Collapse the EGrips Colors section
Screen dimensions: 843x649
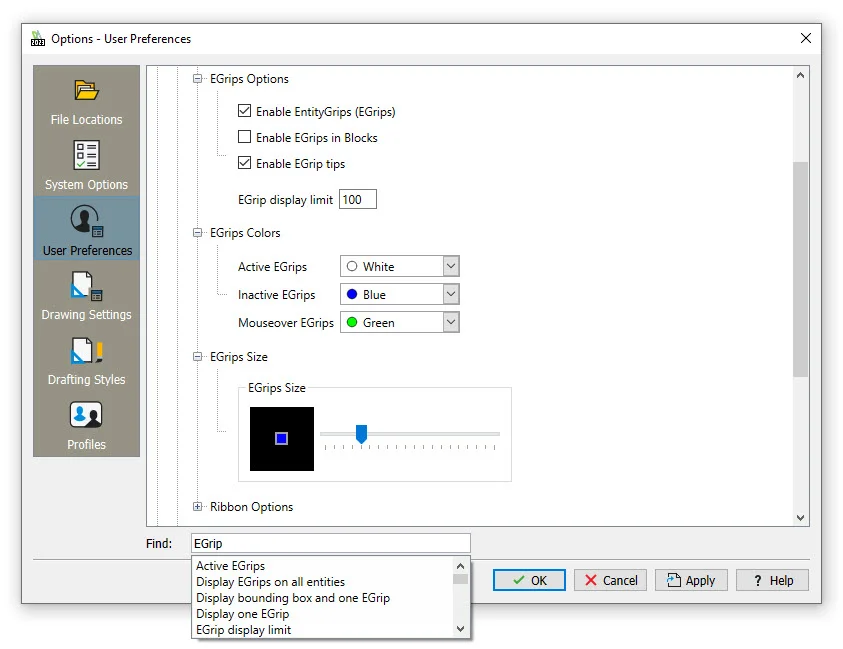pos(198,233)
